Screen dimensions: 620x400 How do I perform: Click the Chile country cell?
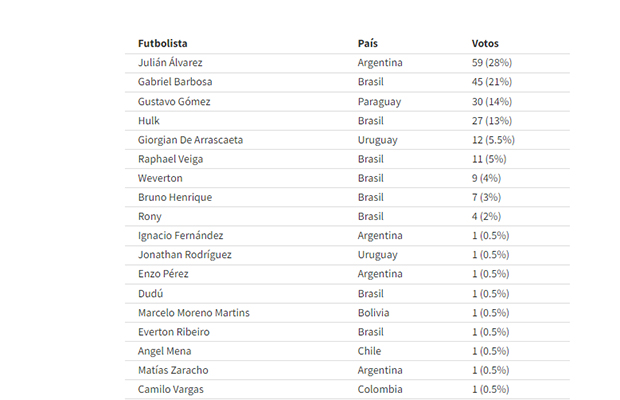pos(372,351)
